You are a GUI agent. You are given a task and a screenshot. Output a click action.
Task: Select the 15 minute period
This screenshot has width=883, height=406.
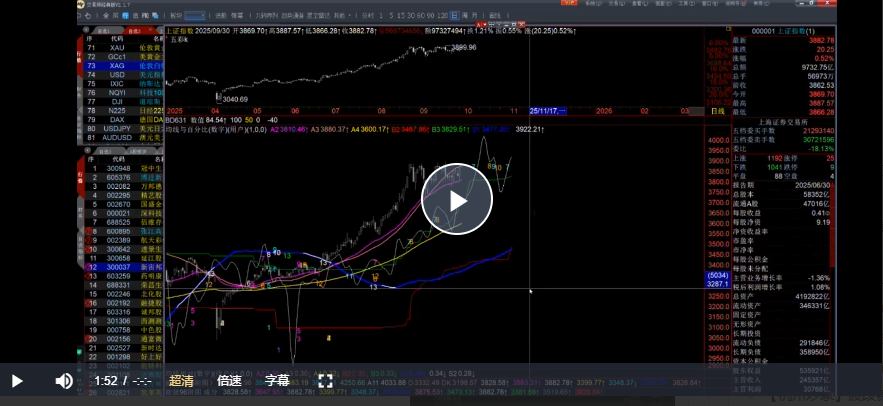(401, 16)
